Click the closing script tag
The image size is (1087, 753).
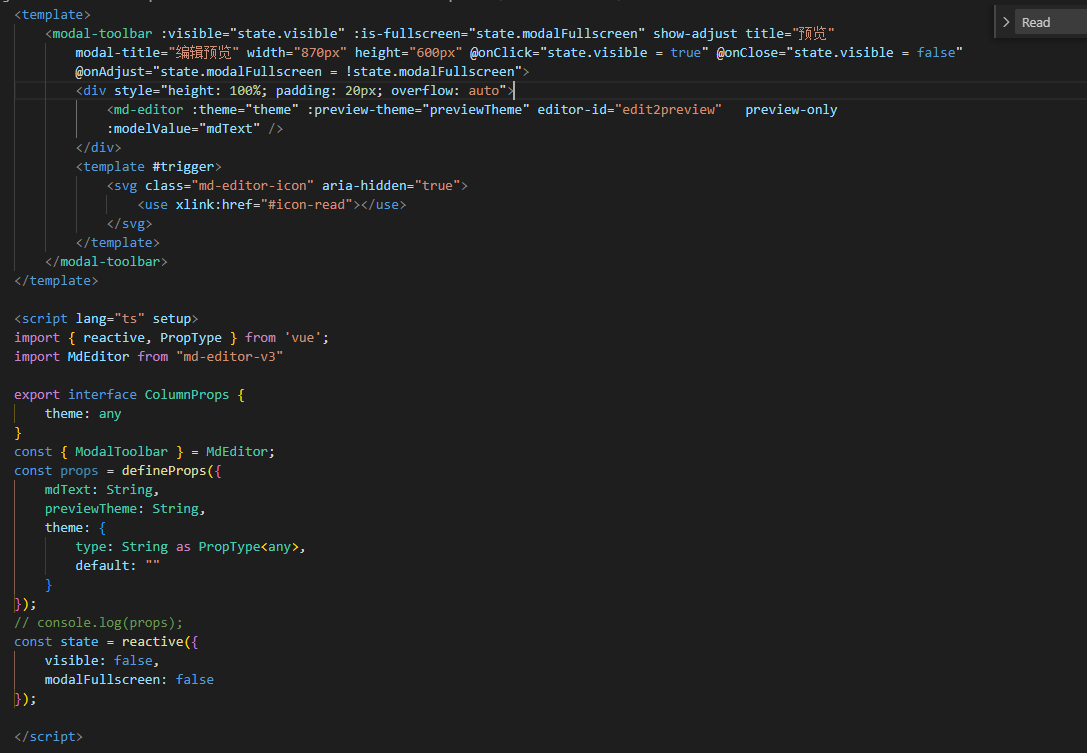click(47, 736)
